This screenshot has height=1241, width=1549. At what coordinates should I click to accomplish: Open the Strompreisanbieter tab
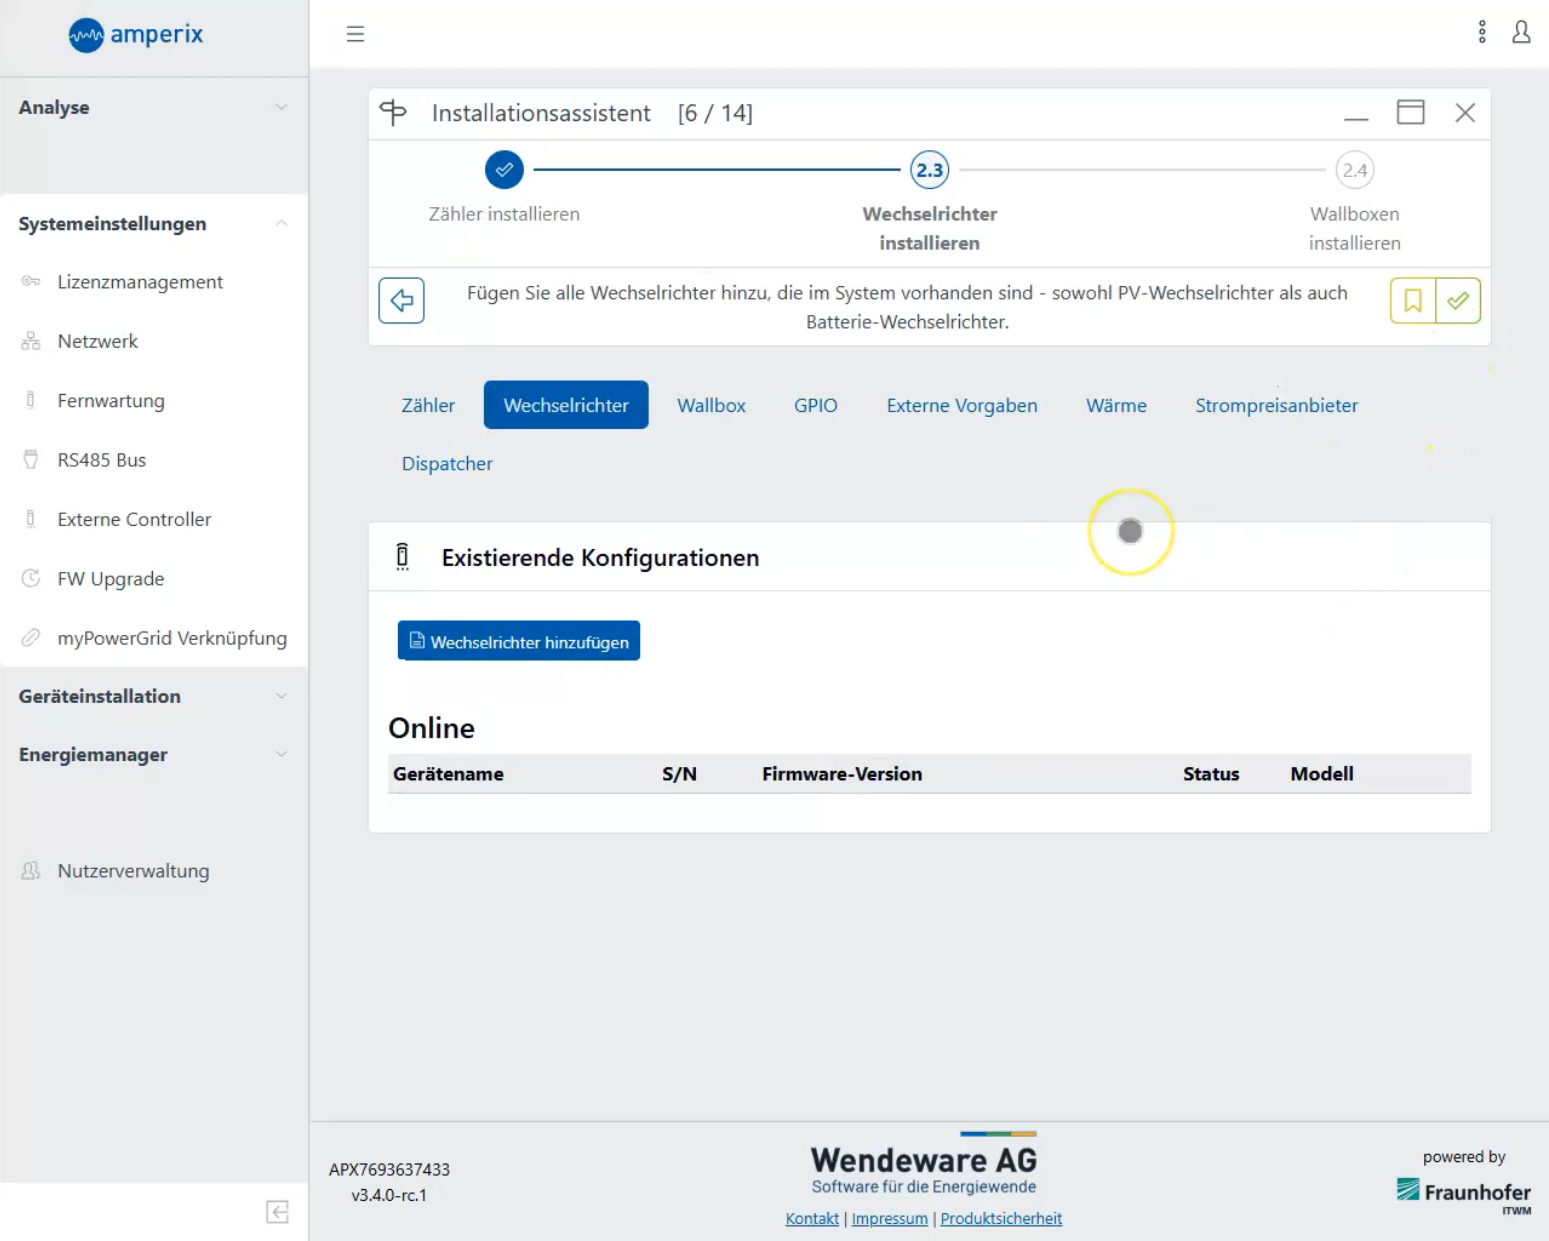(1277, 405)
